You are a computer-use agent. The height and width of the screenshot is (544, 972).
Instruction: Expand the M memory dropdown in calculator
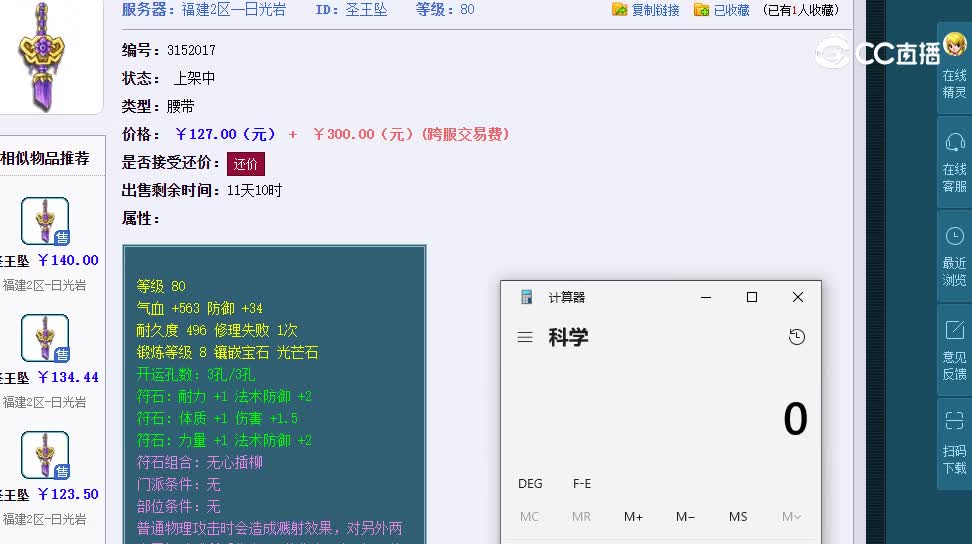coord(792,517)
